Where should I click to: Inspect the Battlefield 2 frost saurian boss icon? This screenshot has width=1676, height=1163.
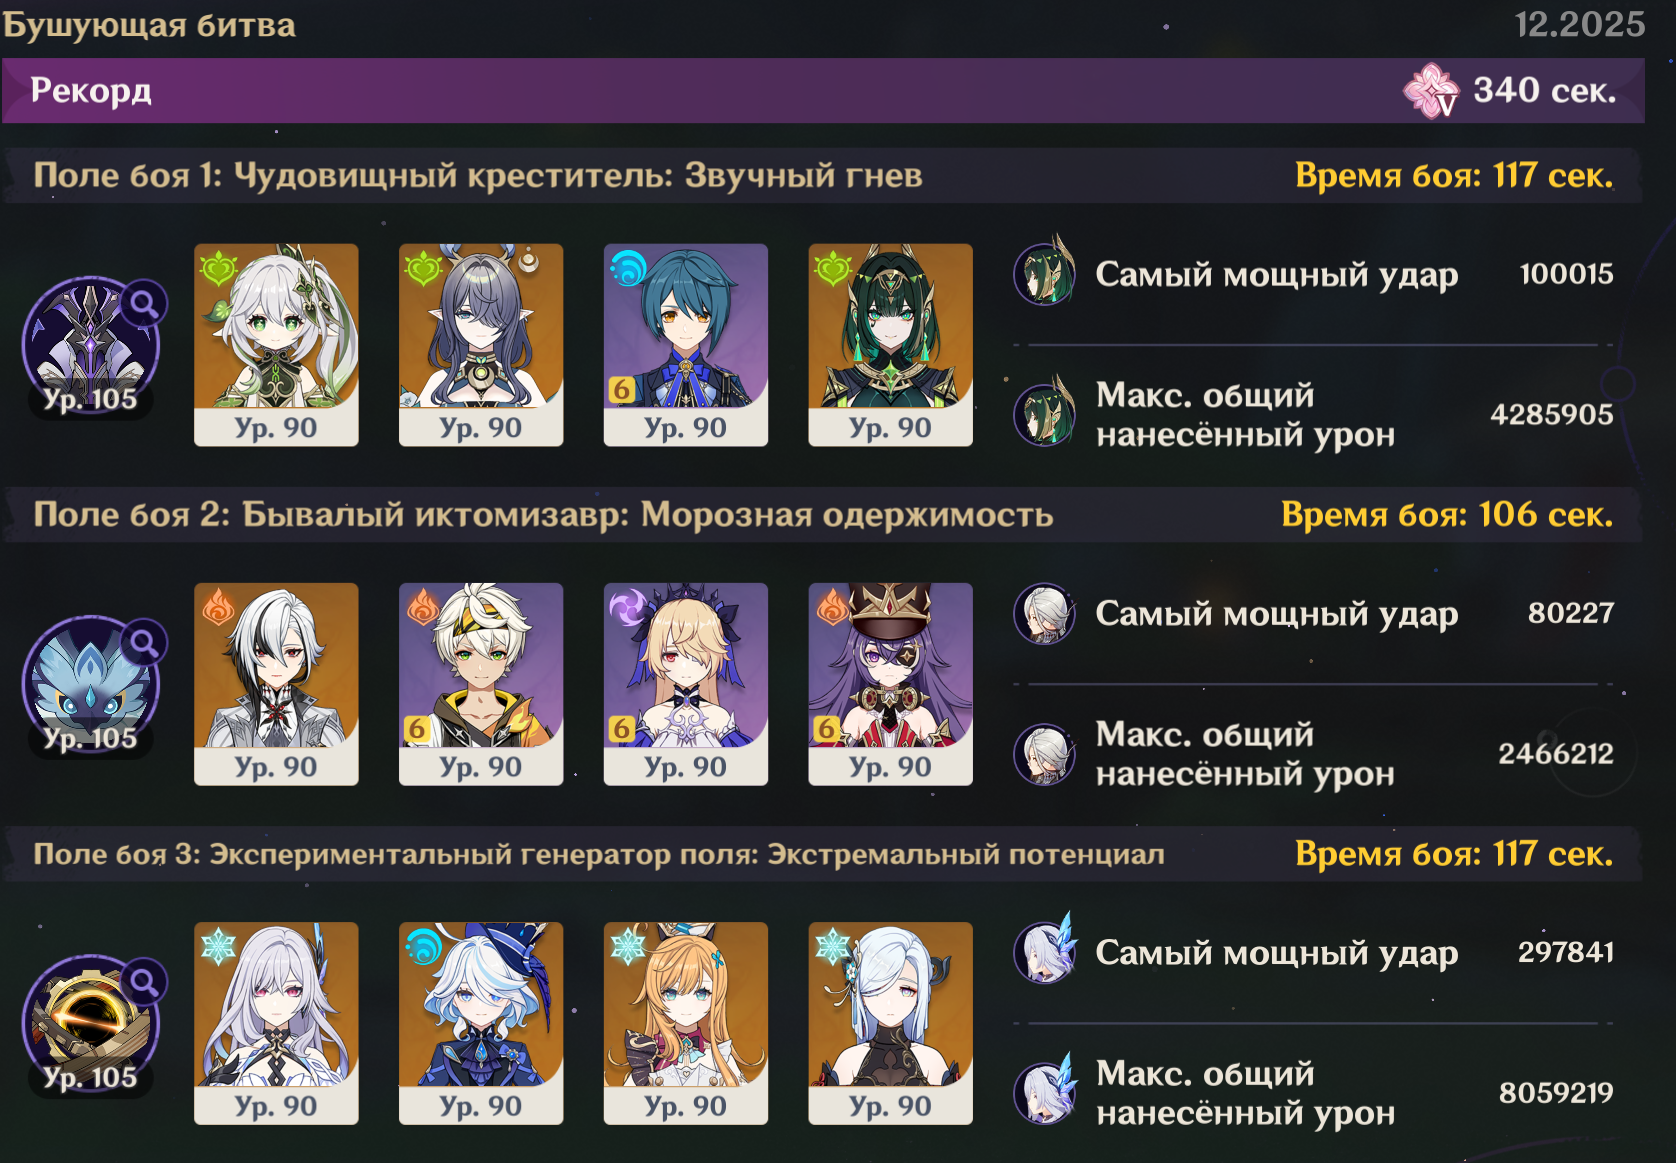click(90, 684)
